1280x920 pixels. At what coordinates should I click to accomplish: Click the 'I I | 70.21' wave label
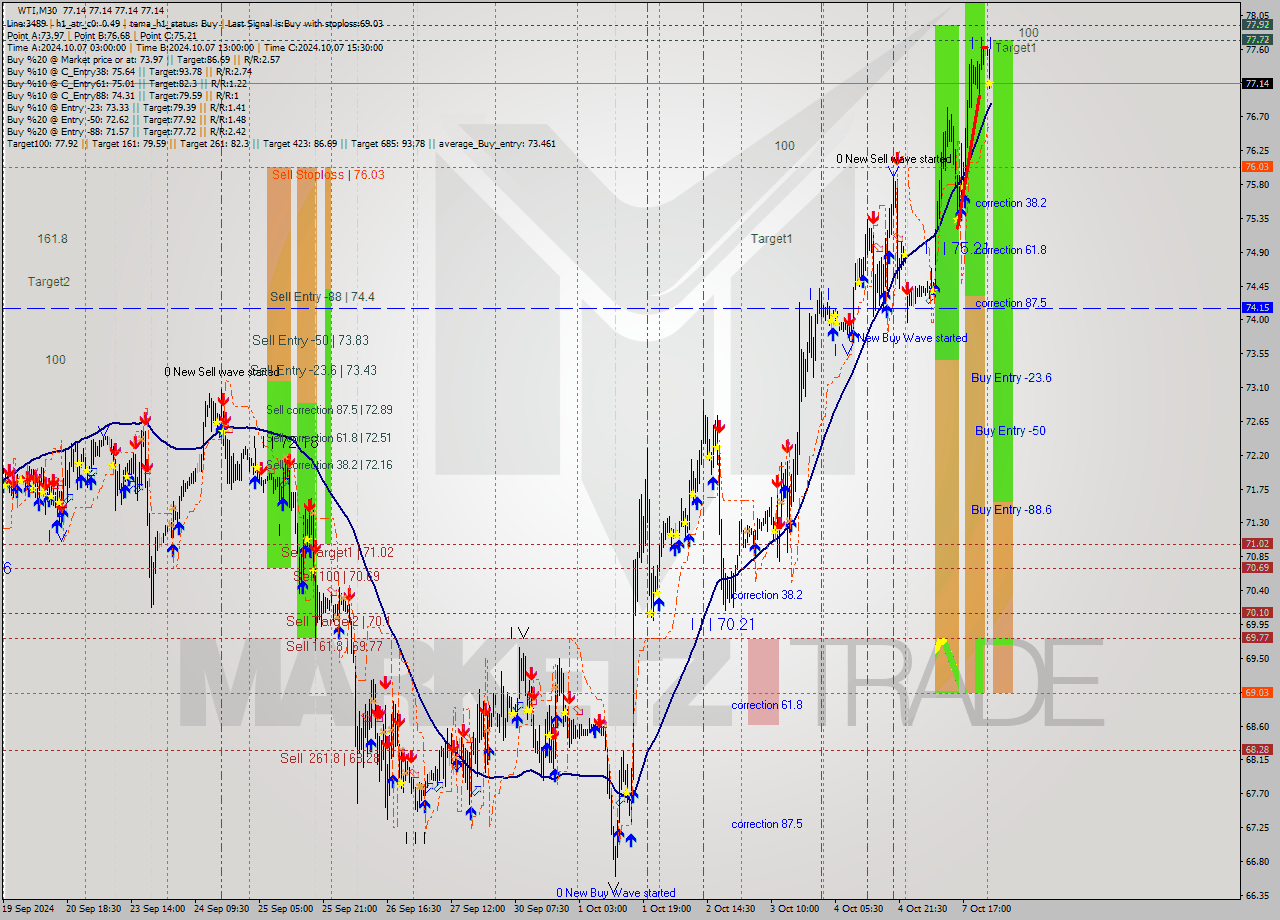pyautogui.click(x=722, y=624)
